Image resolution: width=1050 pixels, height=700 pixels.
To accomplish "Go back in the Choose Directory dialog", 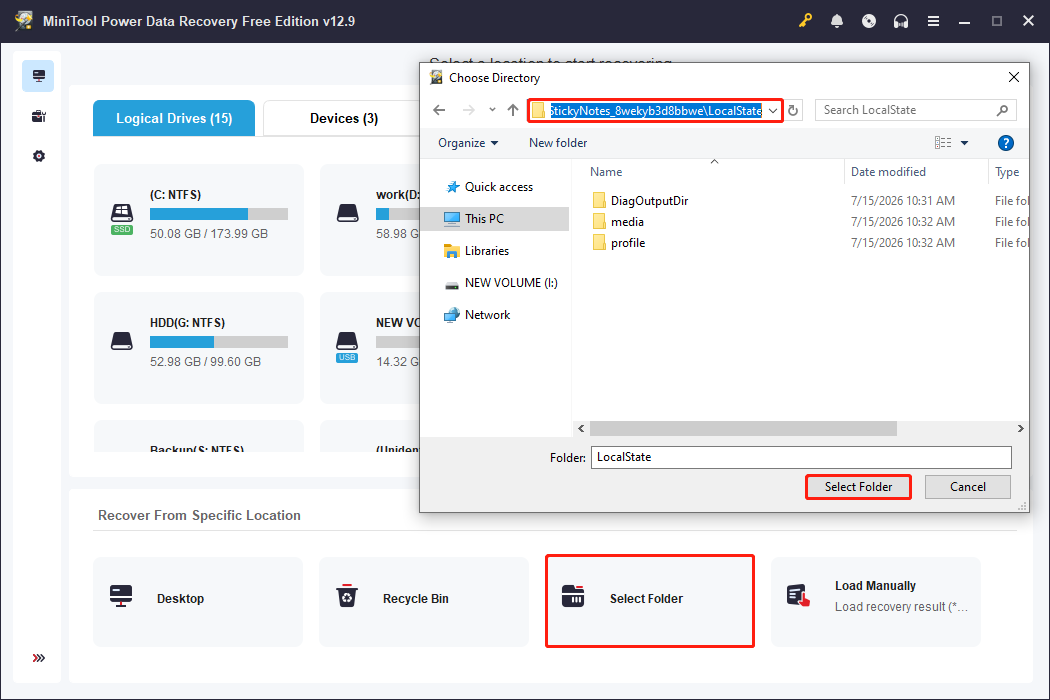I will point(439,110).
